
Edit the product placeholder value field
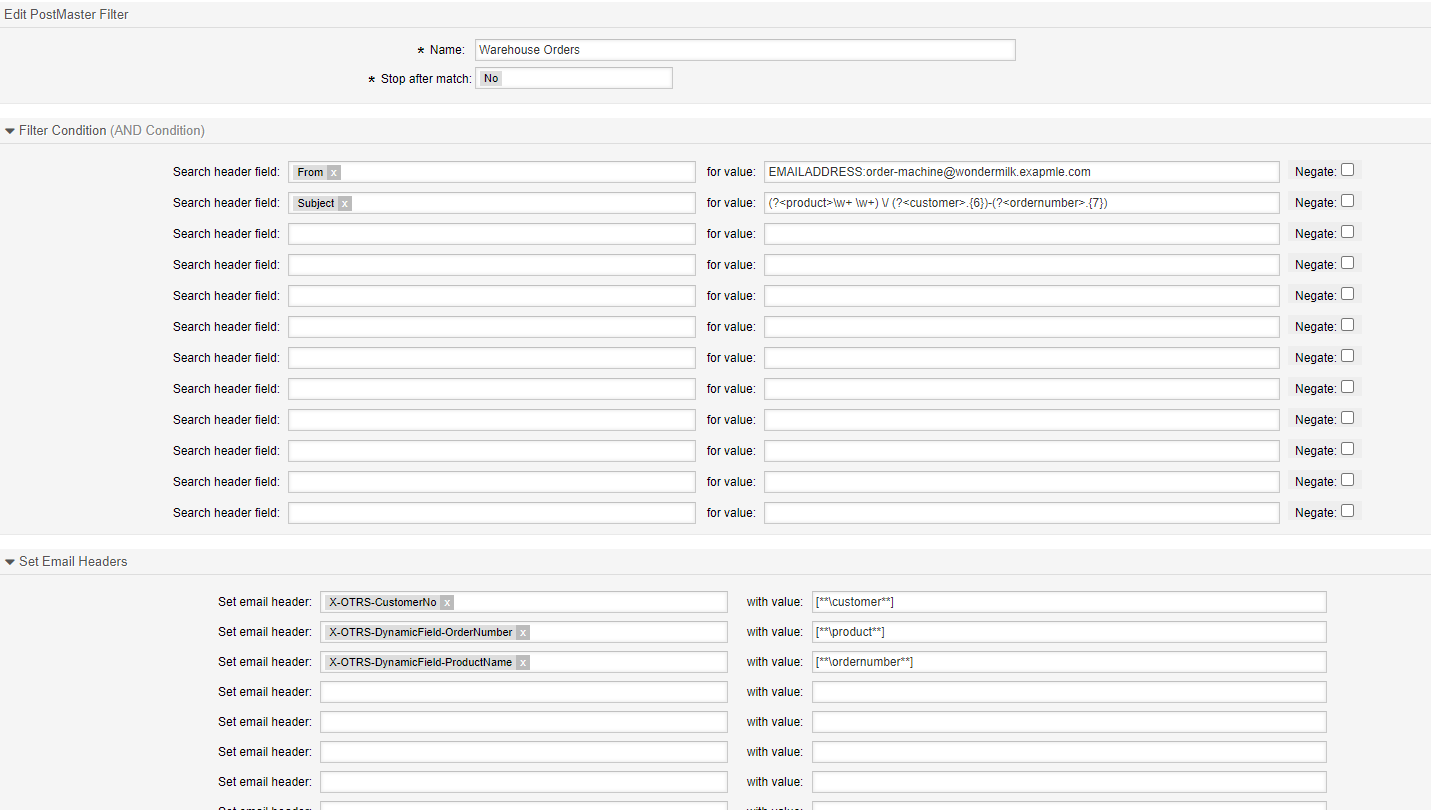coord(1068,632)
